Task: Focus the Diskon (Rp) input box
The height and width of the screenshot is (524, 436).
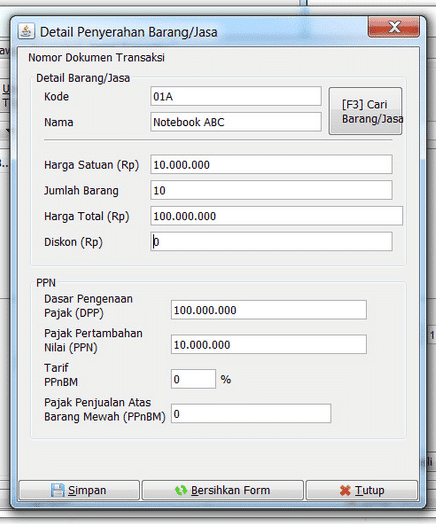Action: [271, 242]
